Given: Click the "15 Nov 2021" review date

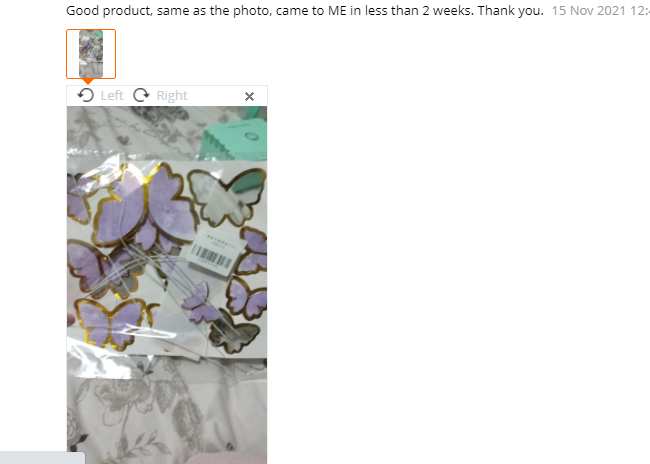Looking at the screenshot, I should (x=589, y=10).
